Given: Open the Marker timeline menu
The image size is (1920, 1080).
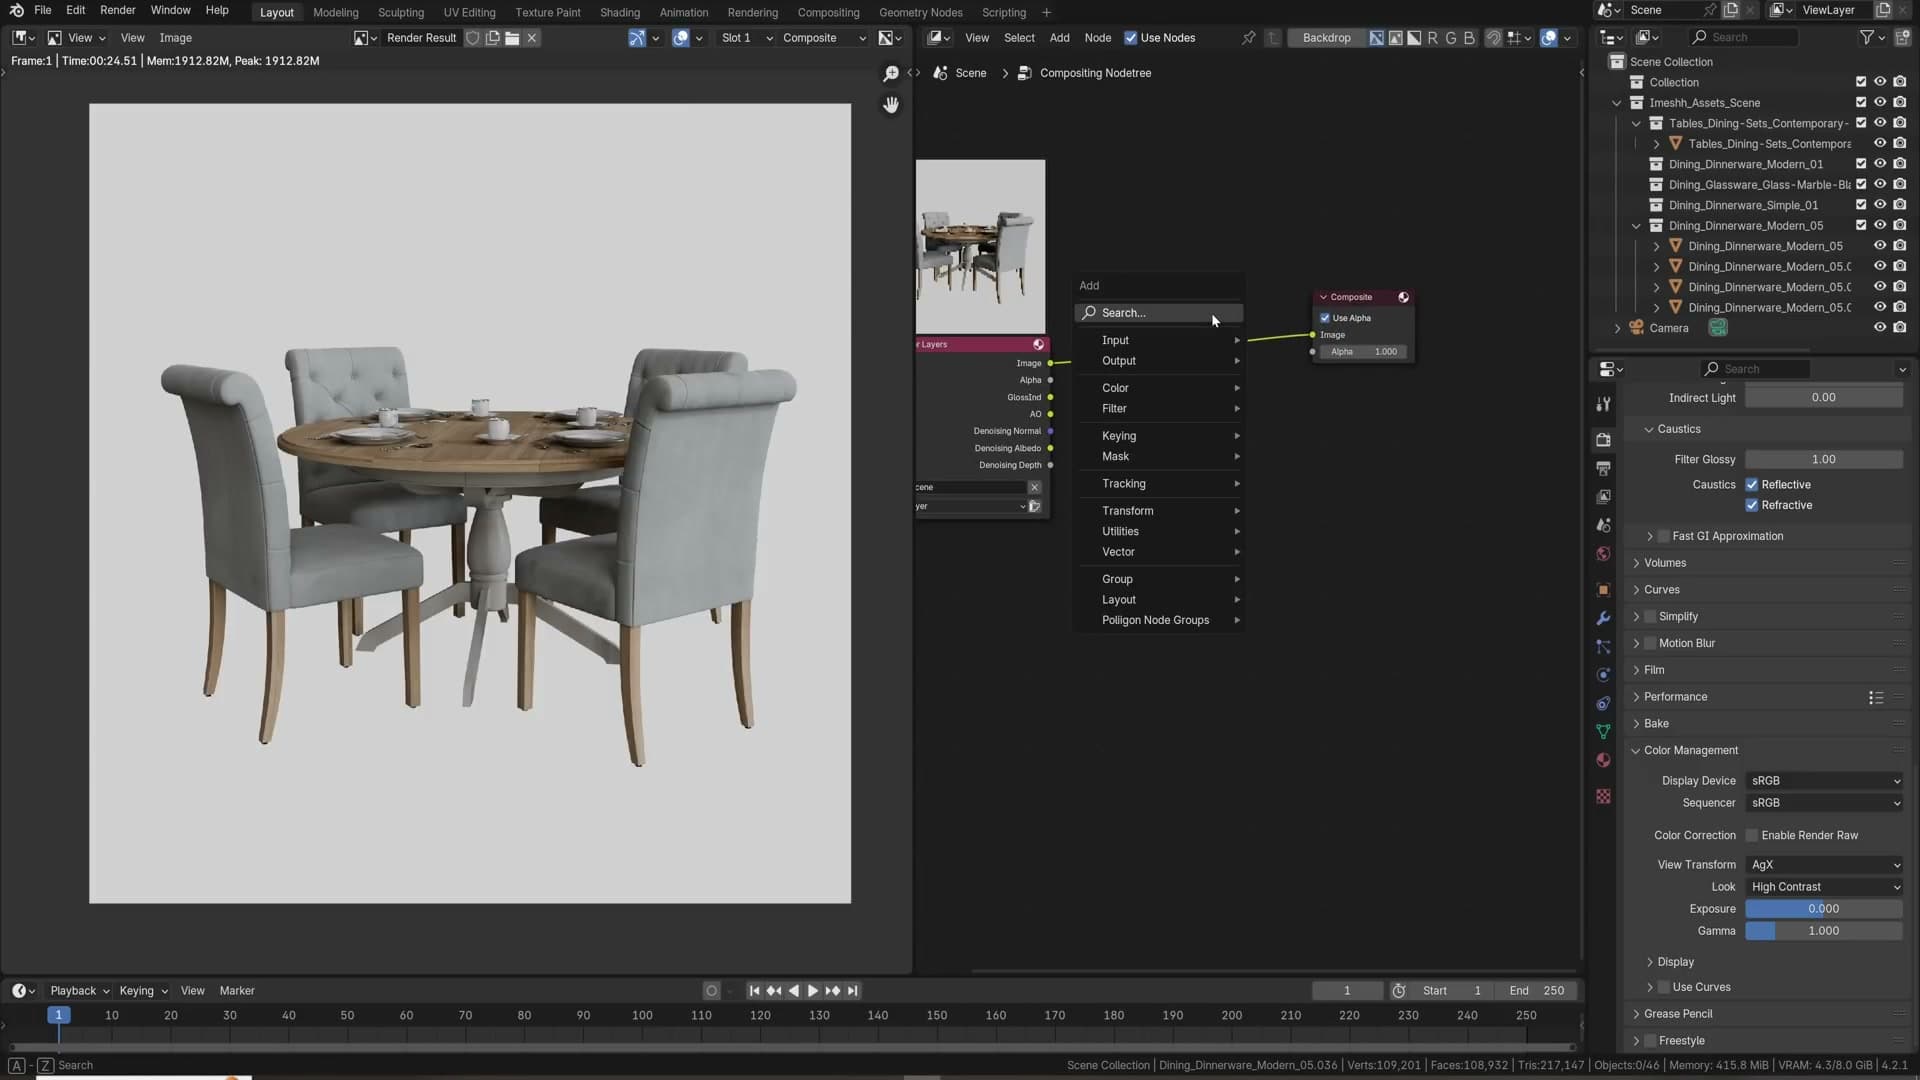Looking at the screenshot, I should 237,992.
